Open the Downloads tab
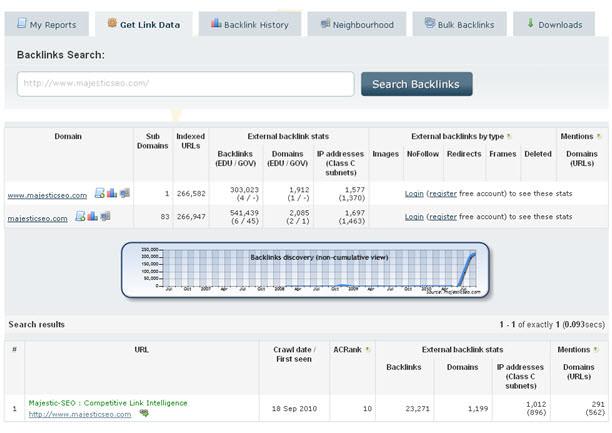 coord(554,24)
